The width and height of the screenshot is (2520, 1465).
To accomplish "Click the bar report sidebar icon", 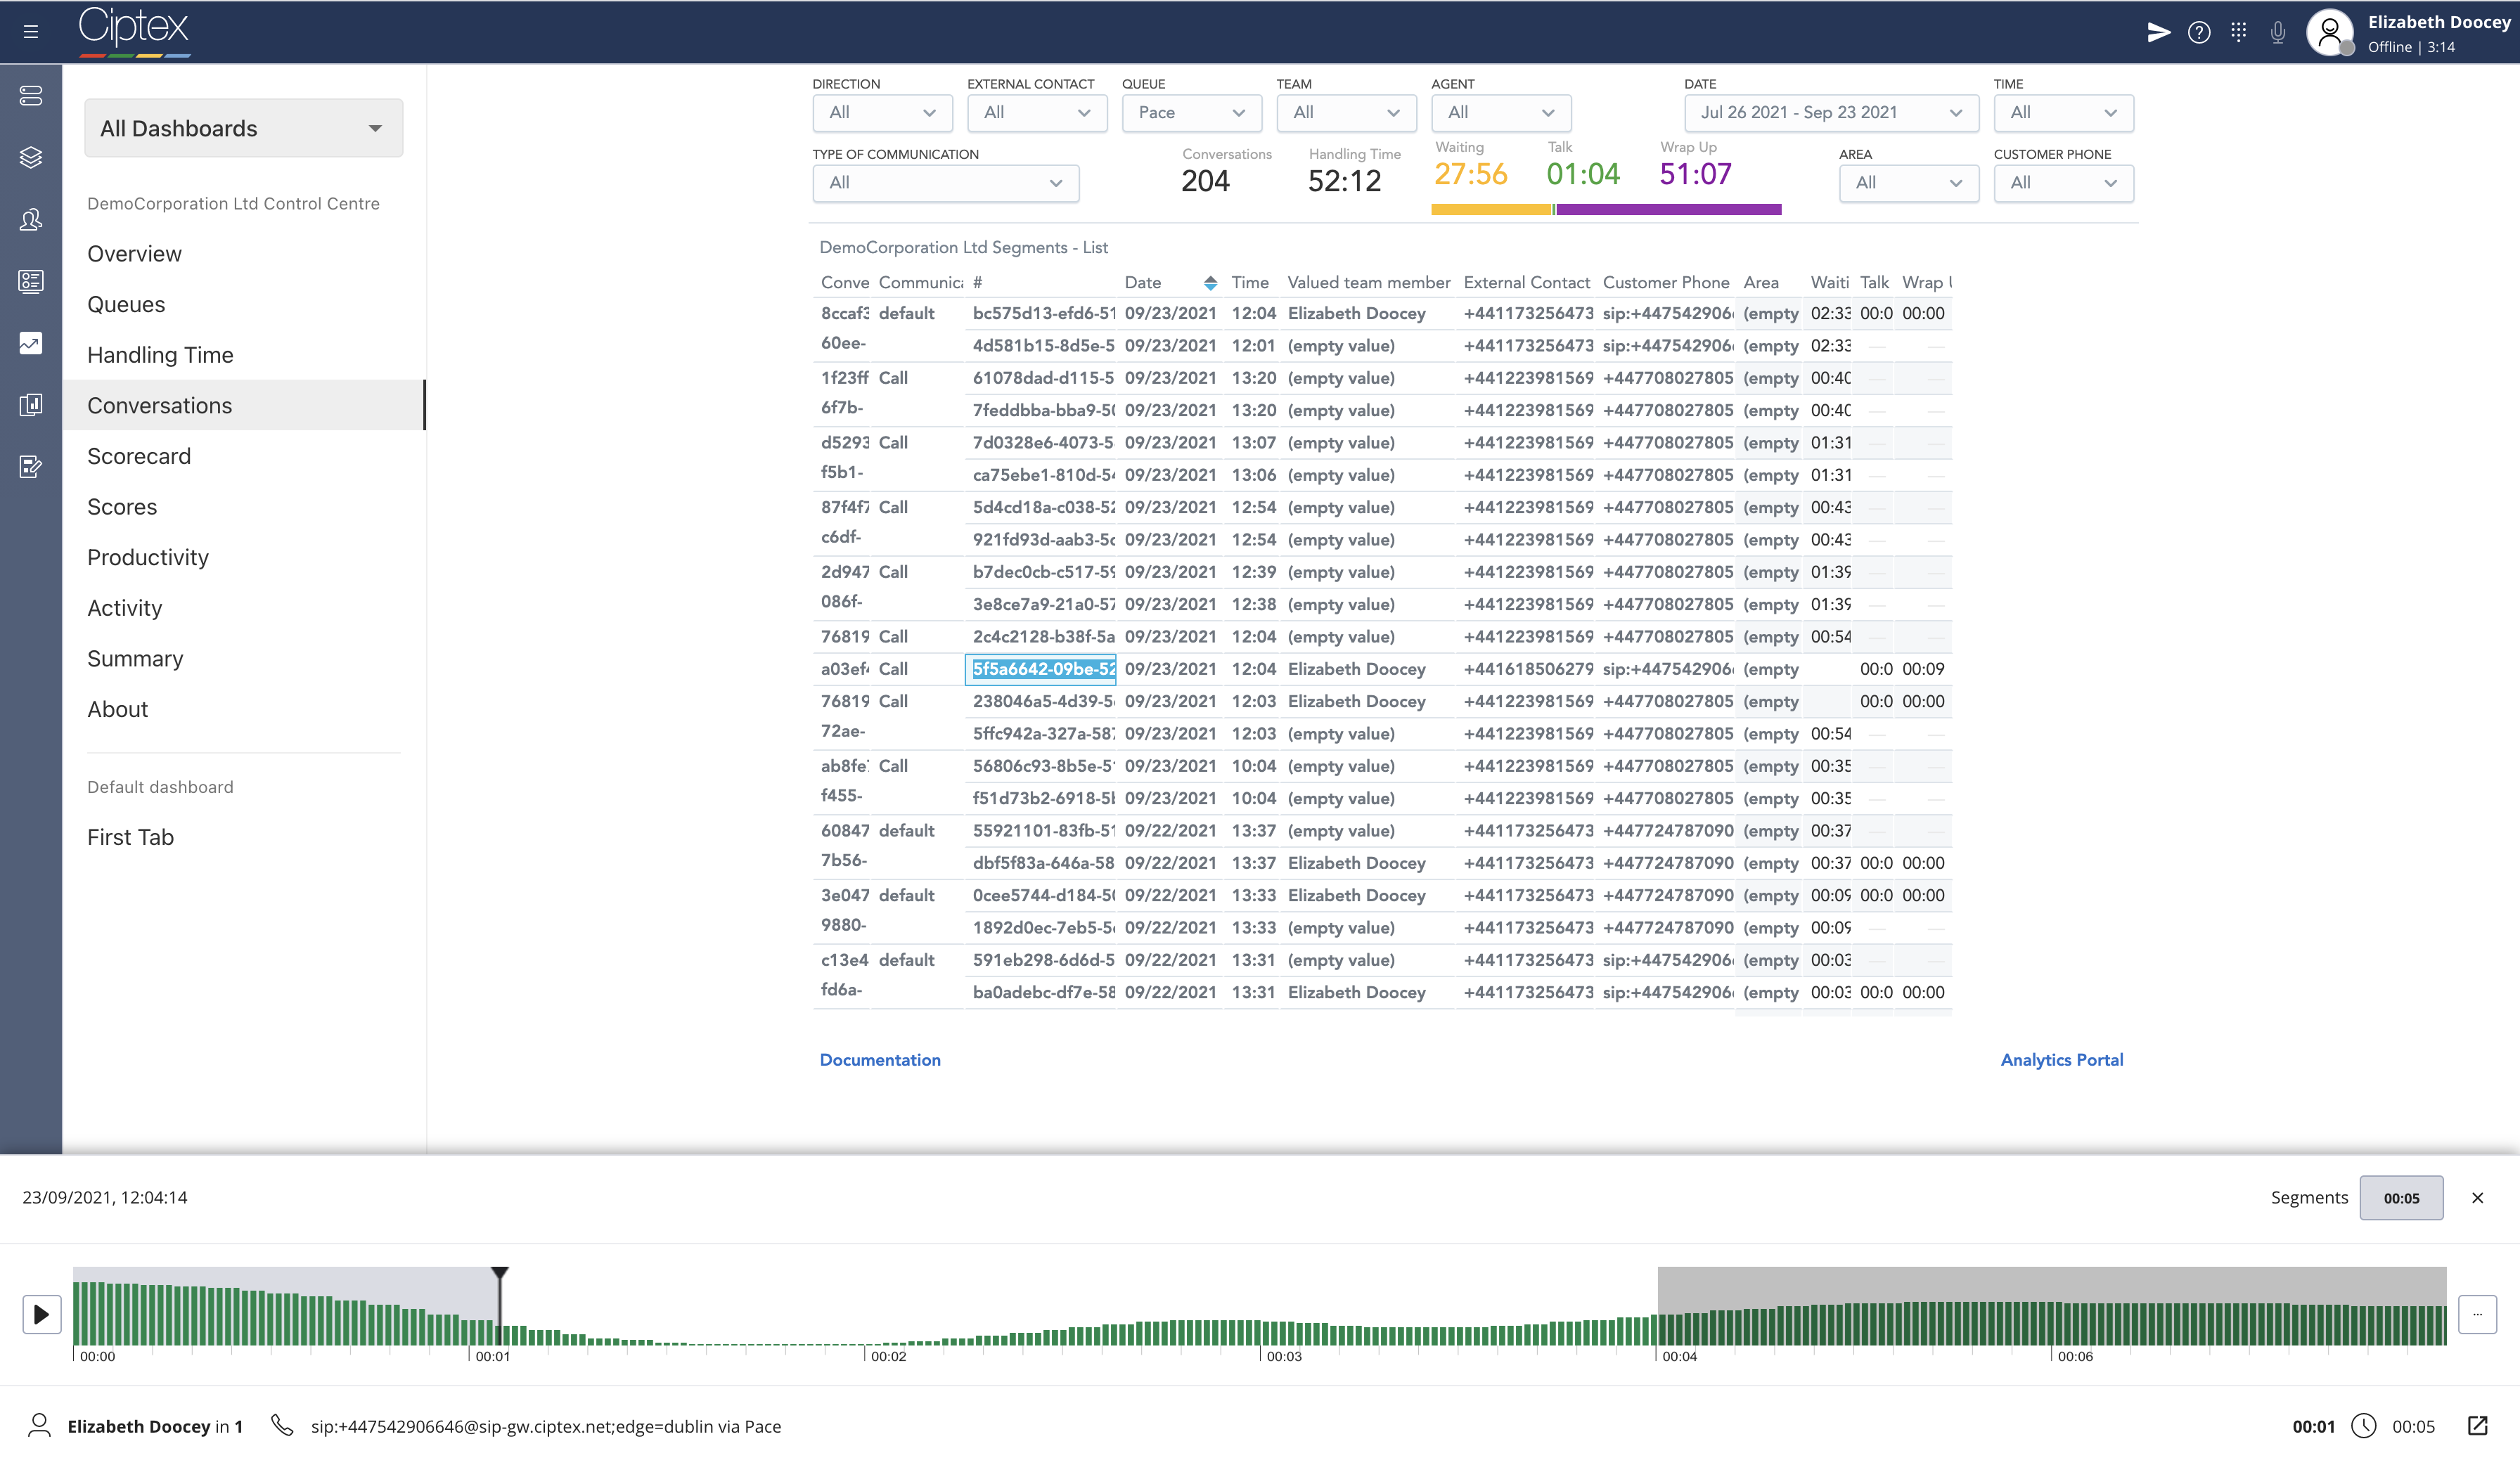I will 31,405.
